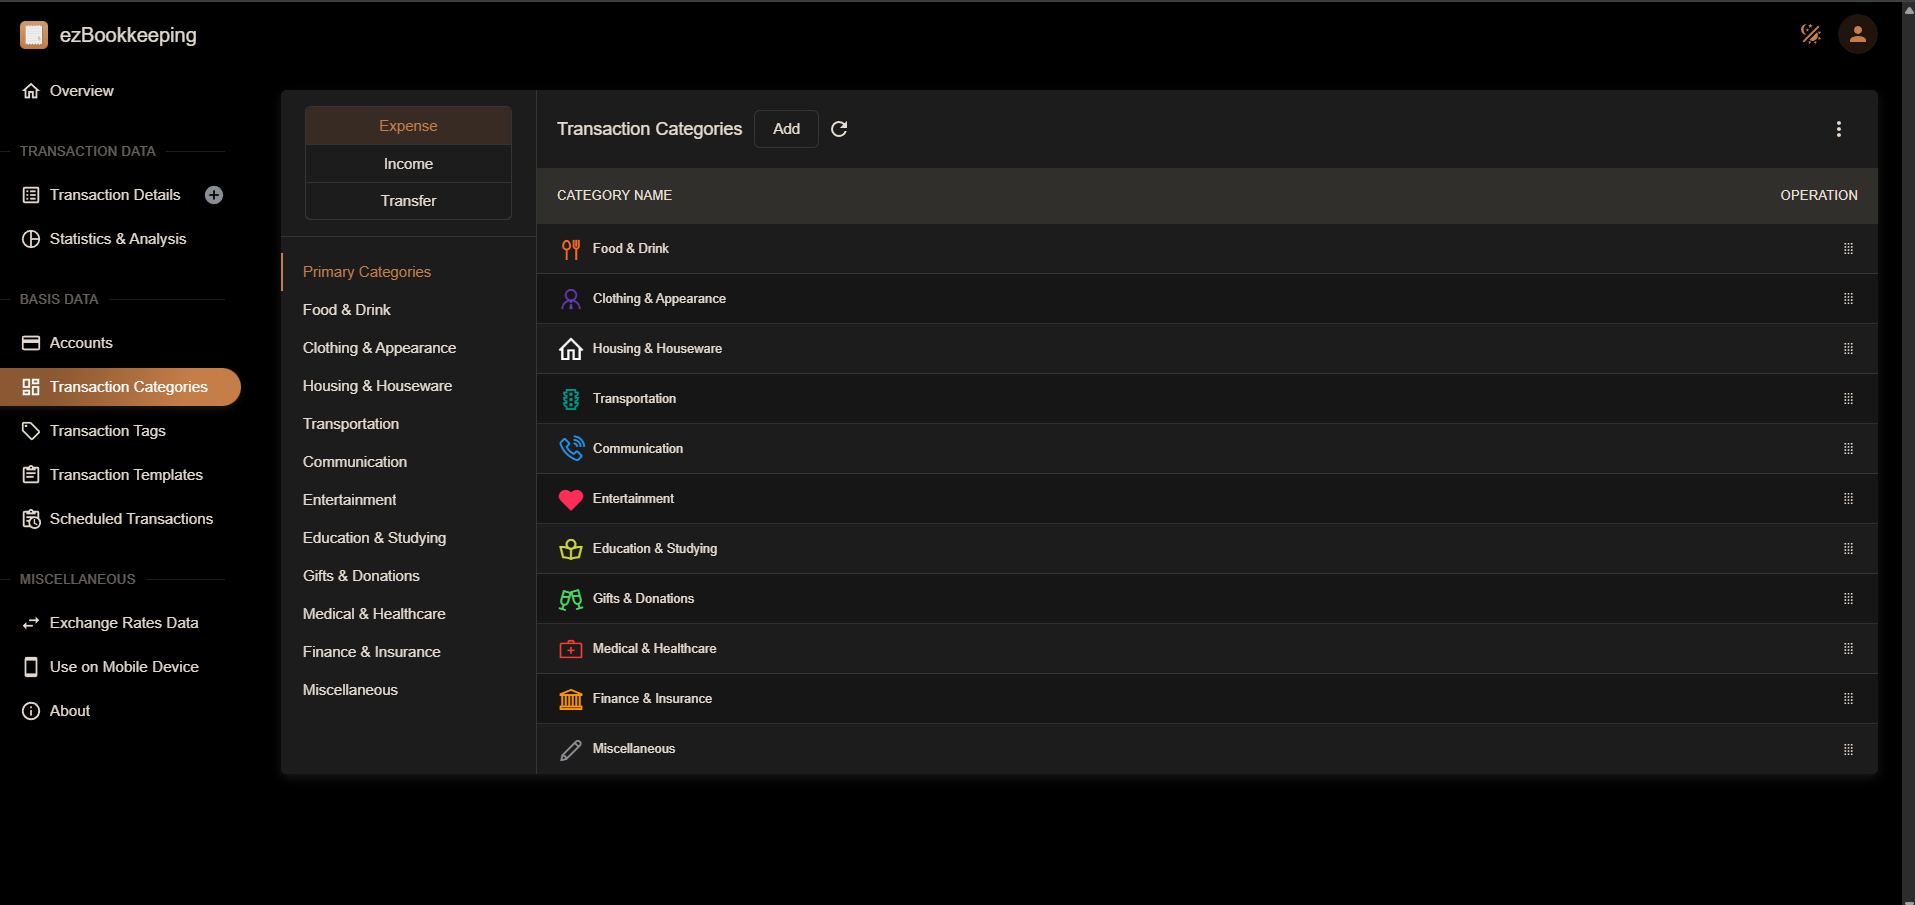Open the user avatar menu

click(x=1857, y=34)
